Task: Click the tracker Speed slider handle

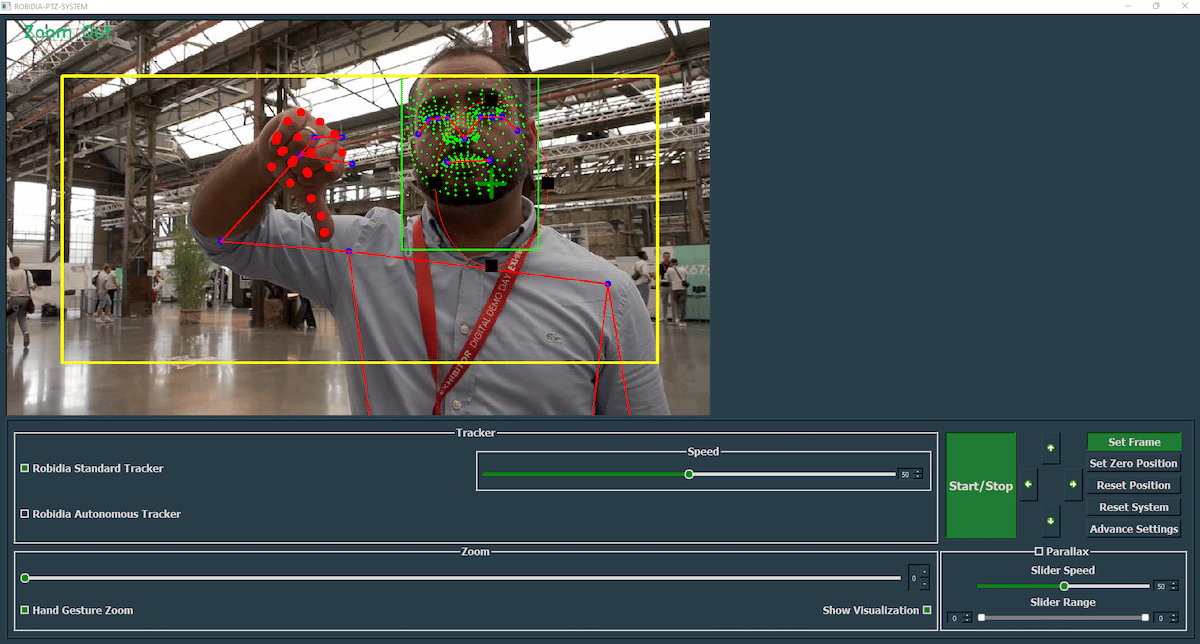Action: click(x=689, y=474)
